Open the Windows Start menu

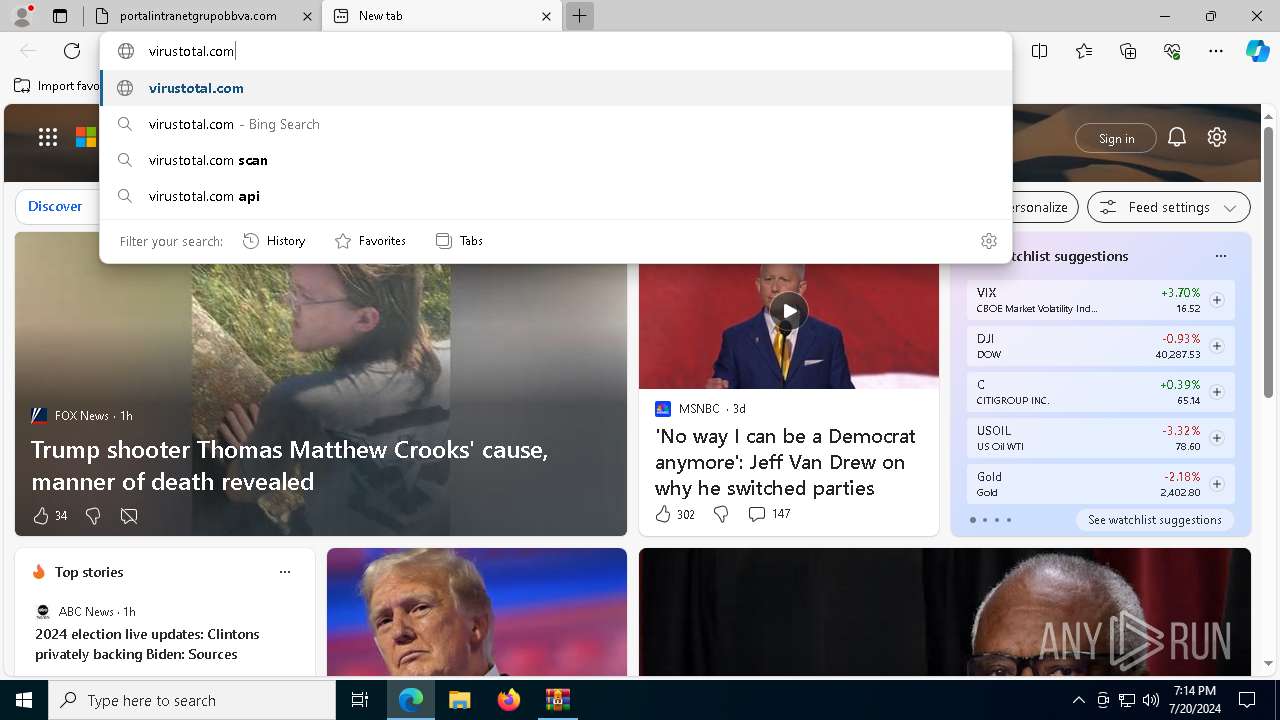[24, 700]
